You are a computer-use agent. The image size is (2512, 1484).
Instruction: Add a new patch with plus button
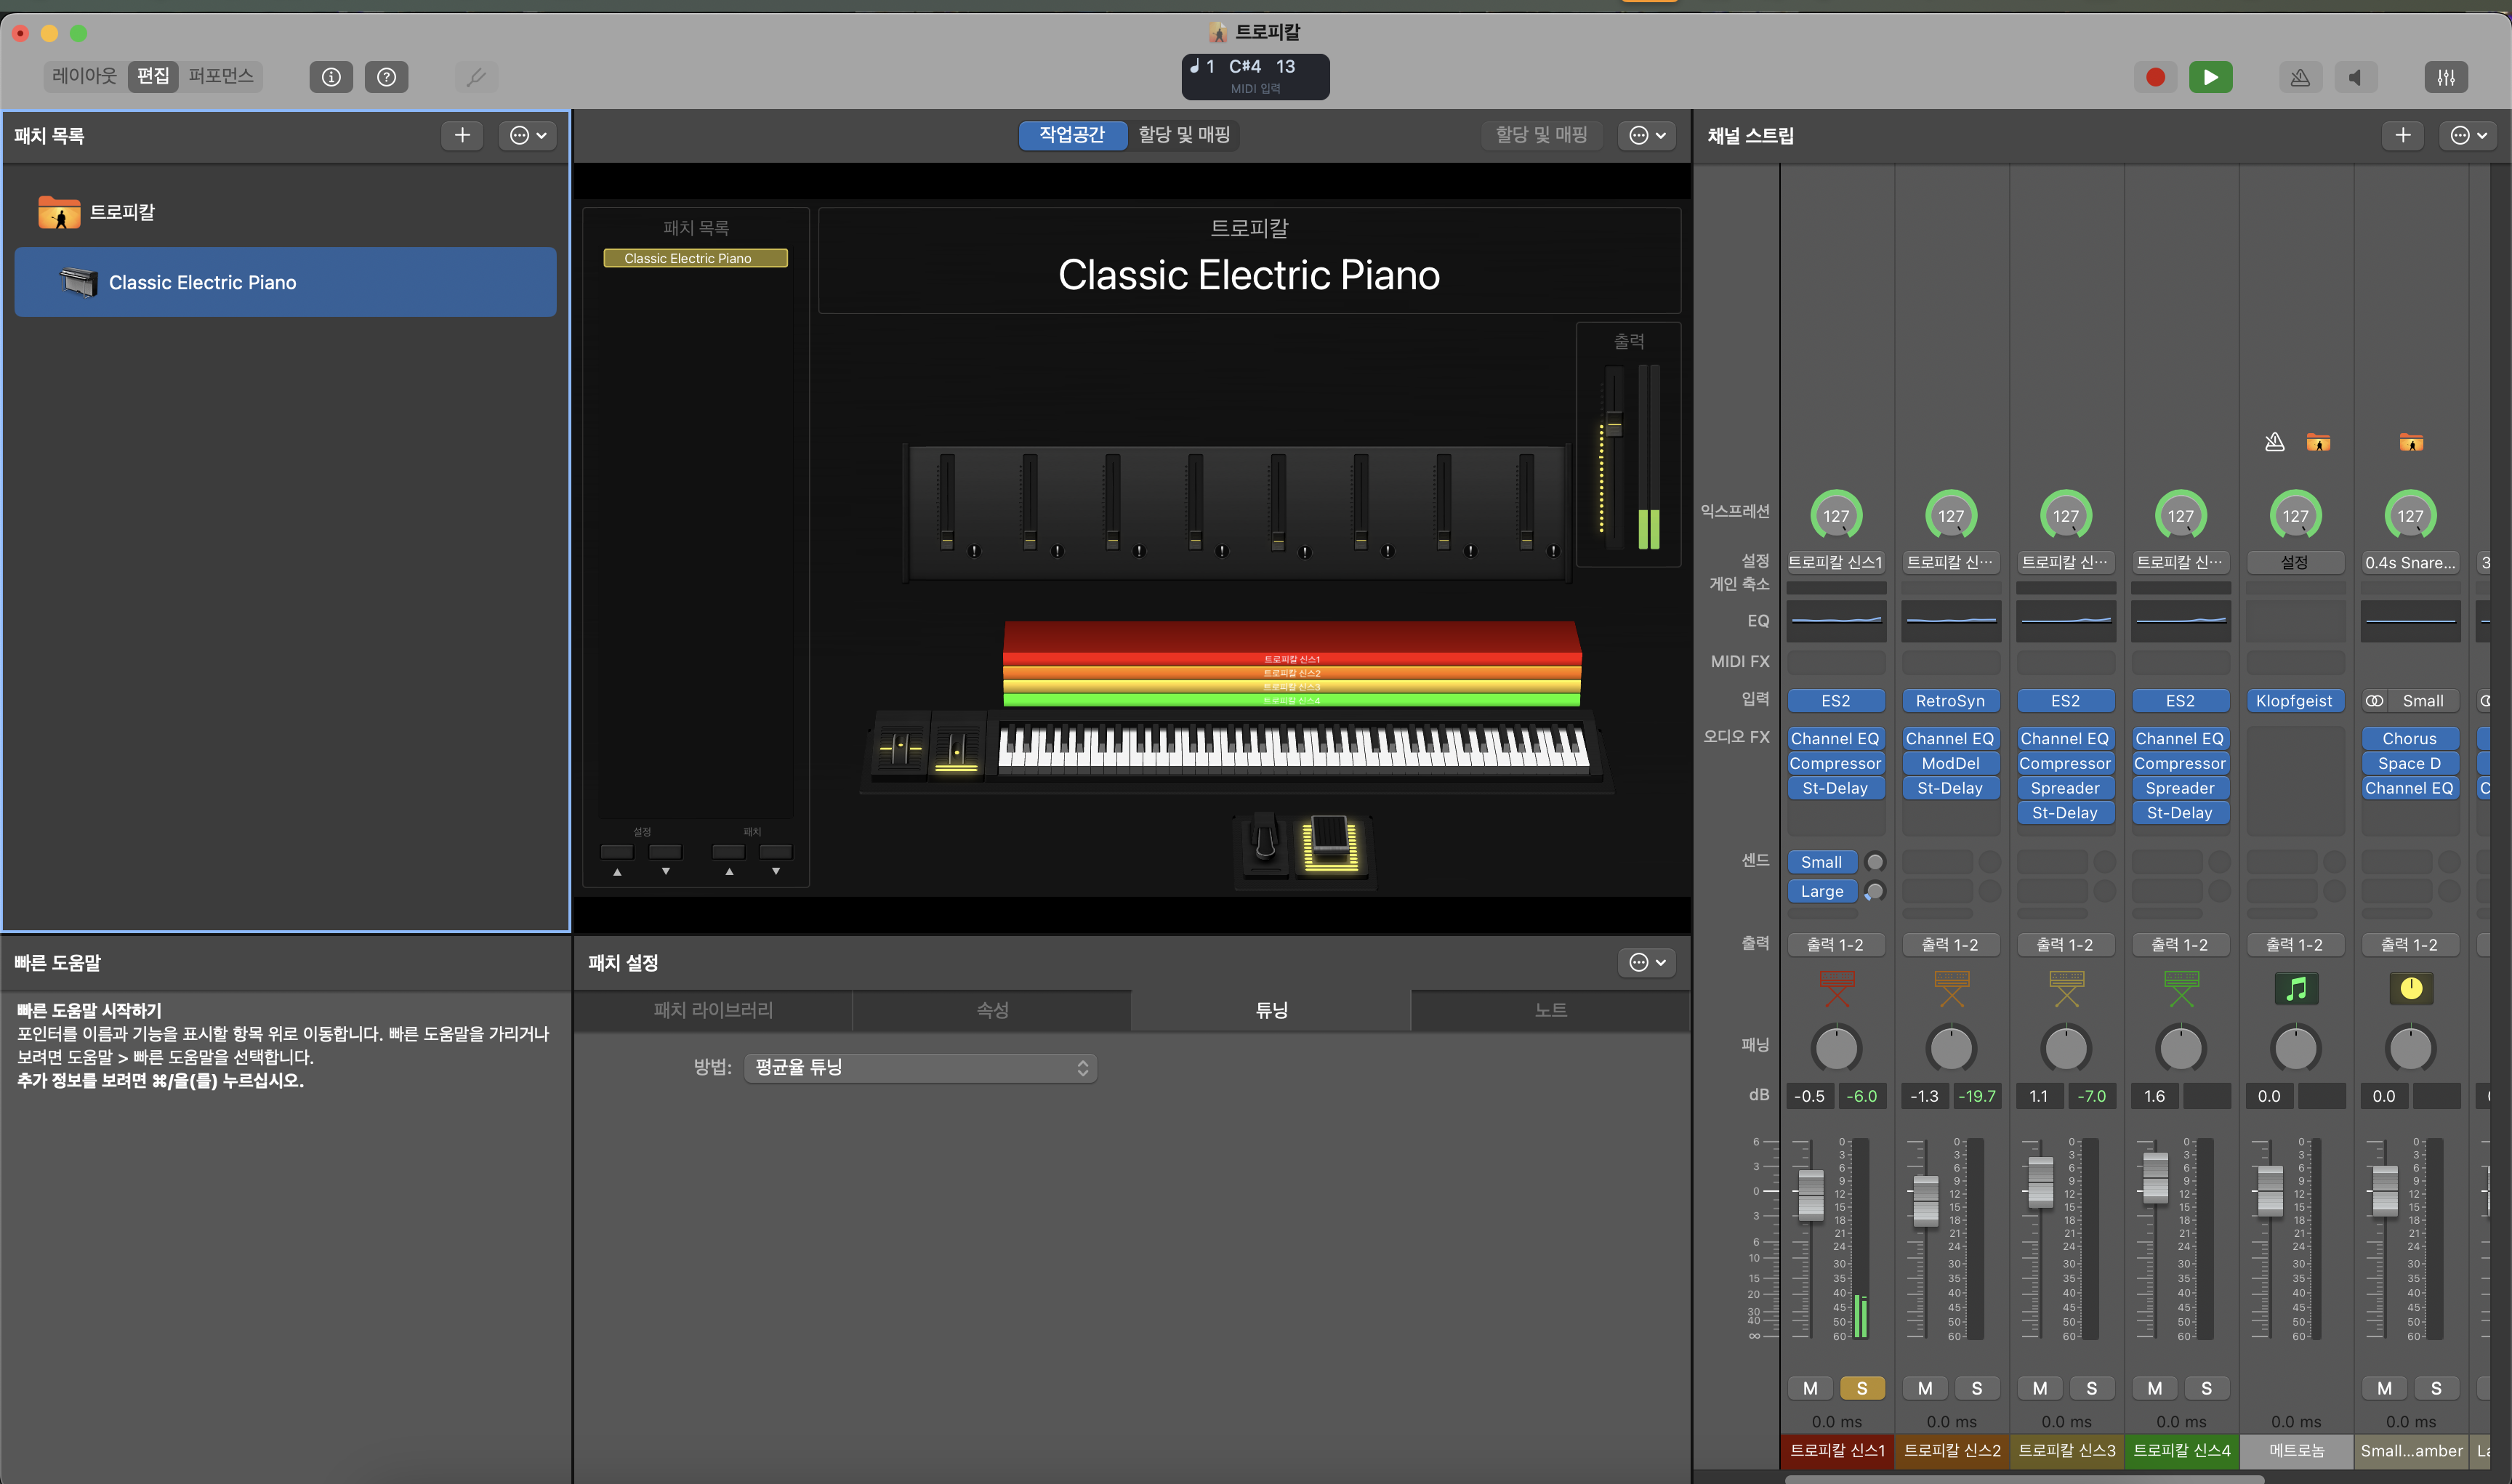[462, 135]
